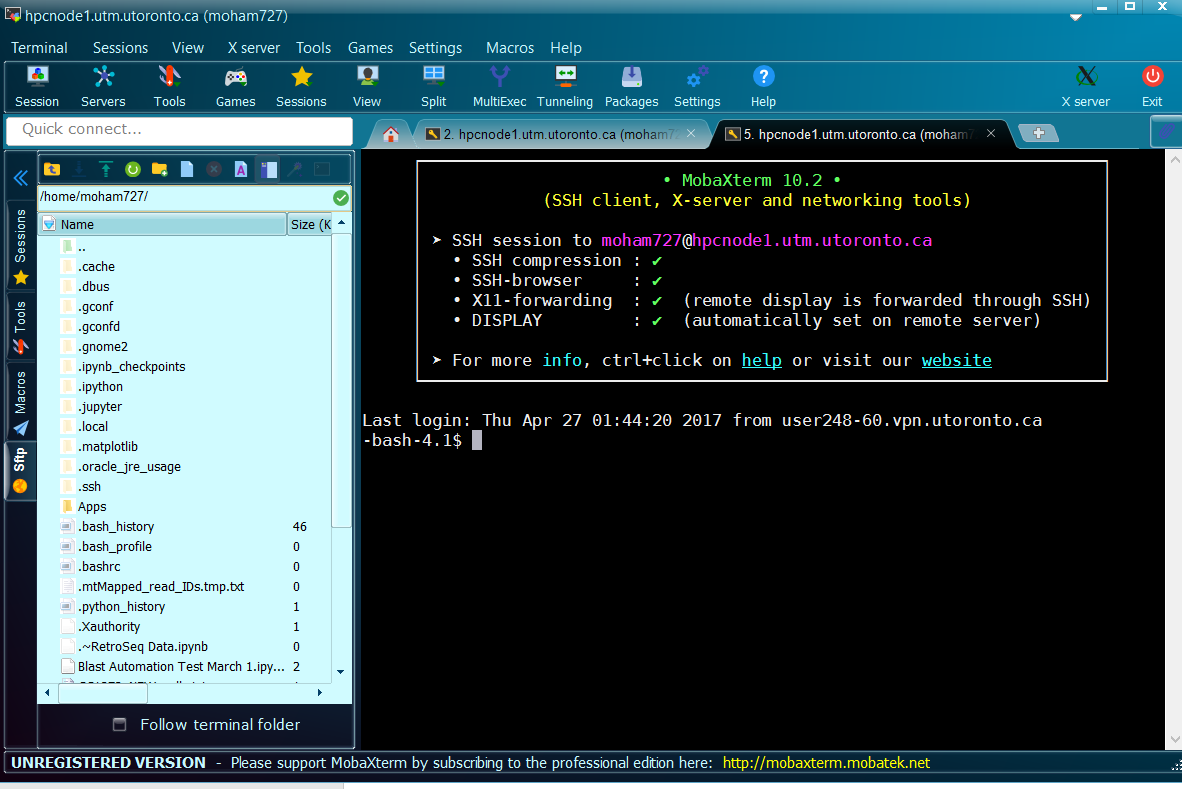Open the window options dropdown arrow at the top

pyautogui.click(x=1076, y=17)
